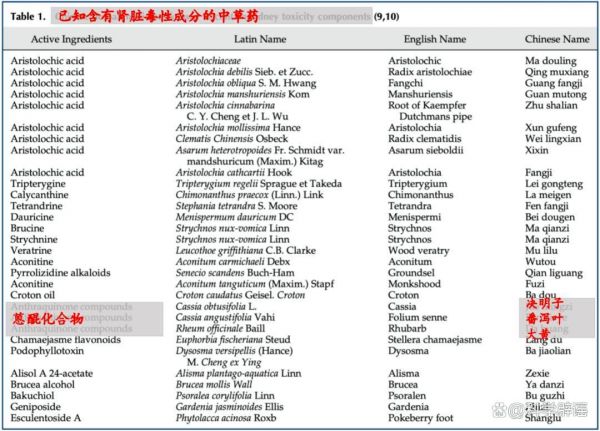600x431 pixels.
Task: Select the English name "Groundsel"
Action: click(x=411, y=273)
